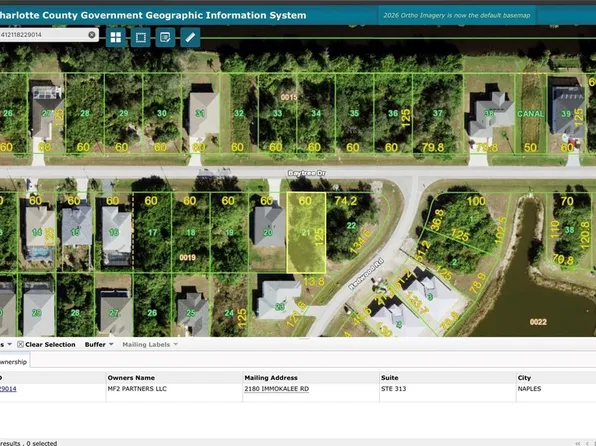This screenshot has width=596, height=446.
Task: Sort by Mailing Address column header
Action: (271, 378)
